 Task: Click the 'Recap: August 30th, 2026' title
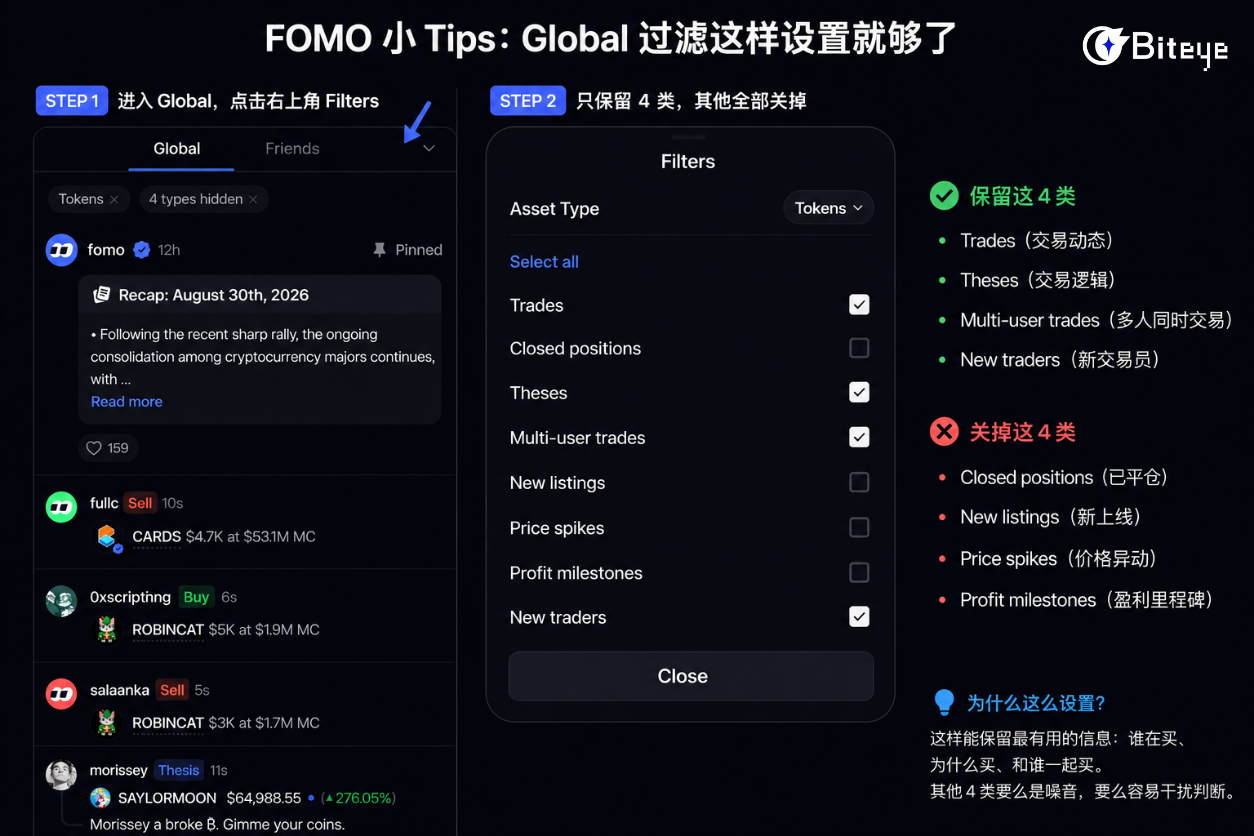tap(213, 295)
